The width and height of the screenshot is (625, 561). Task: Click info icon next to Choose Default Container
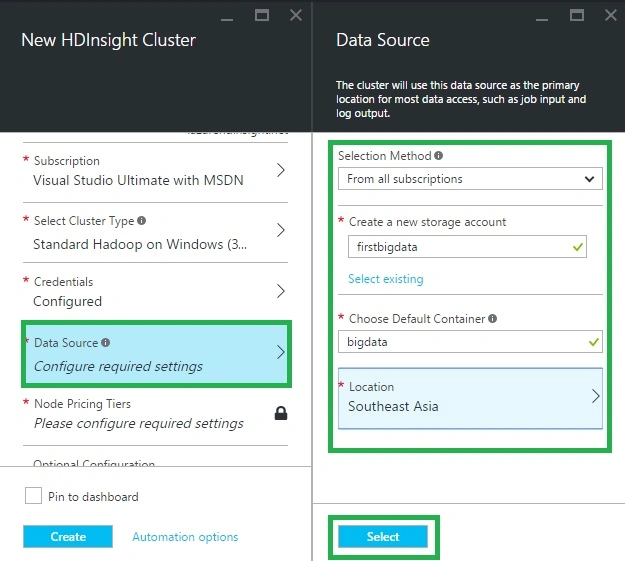(x=492, y=319)
